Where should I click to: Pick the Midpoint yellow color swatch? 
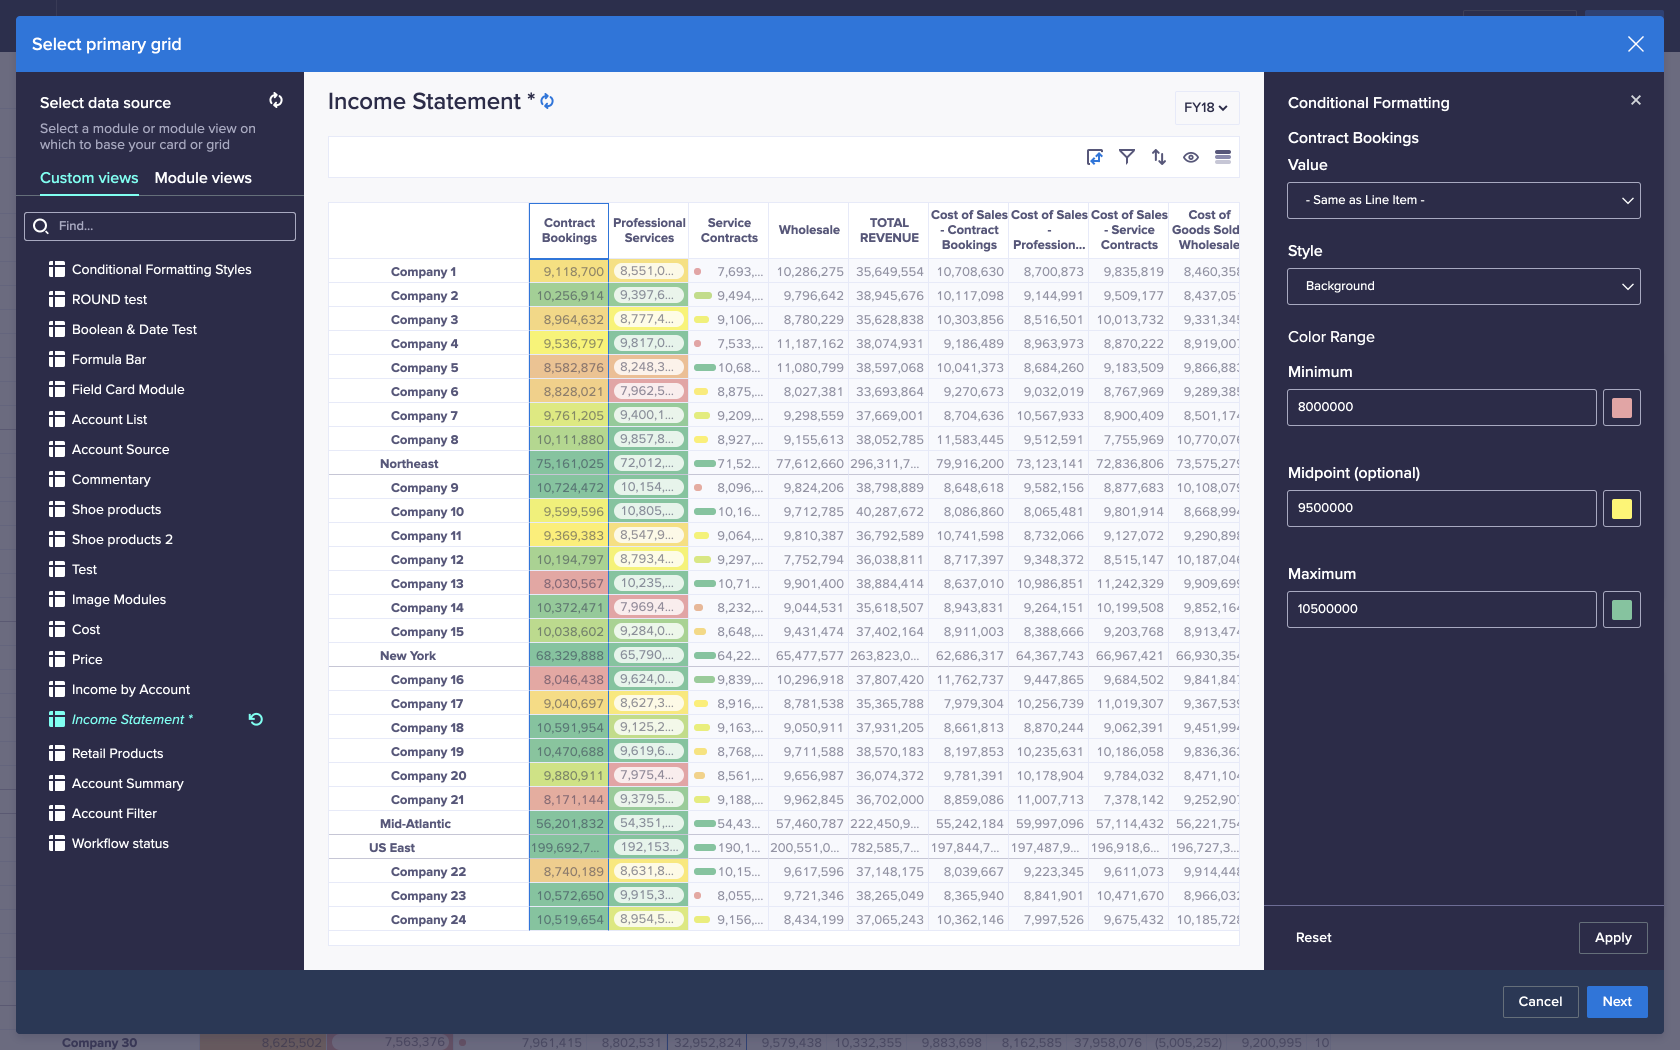click(x=1622, y=509)
